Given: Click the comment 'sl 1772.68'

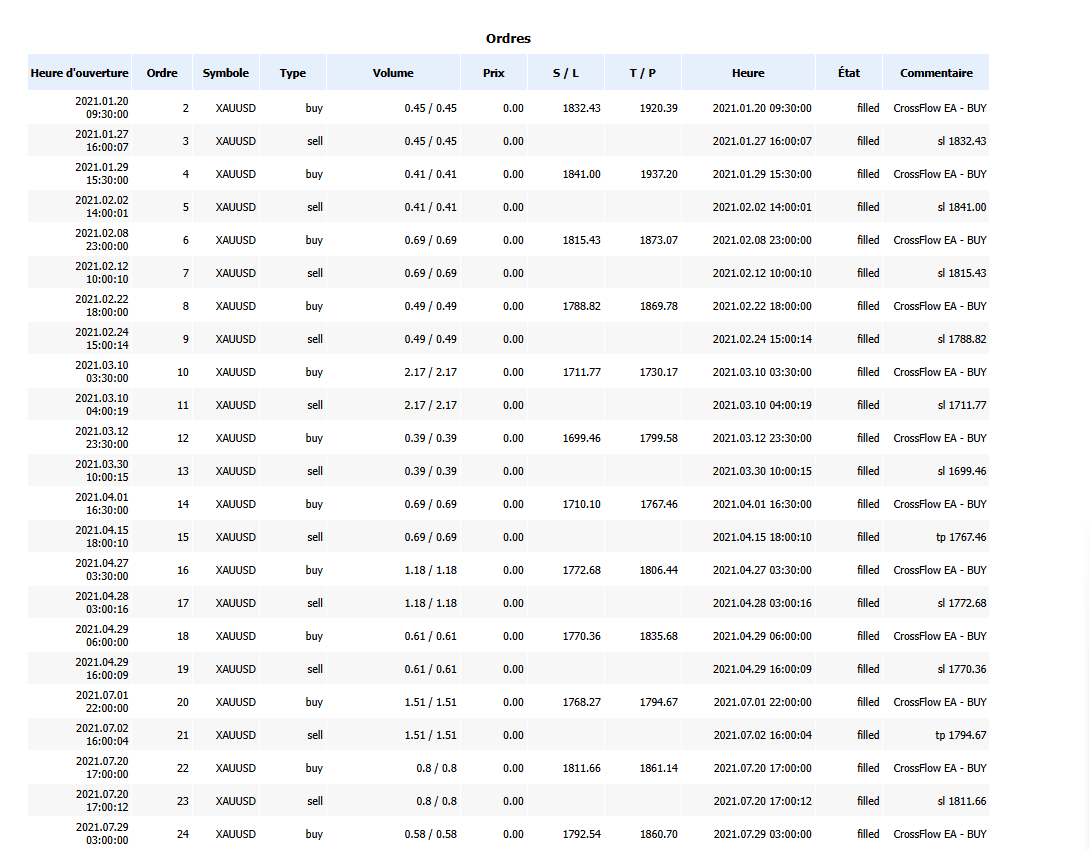Looking at the screenshot, I should 962,603.
